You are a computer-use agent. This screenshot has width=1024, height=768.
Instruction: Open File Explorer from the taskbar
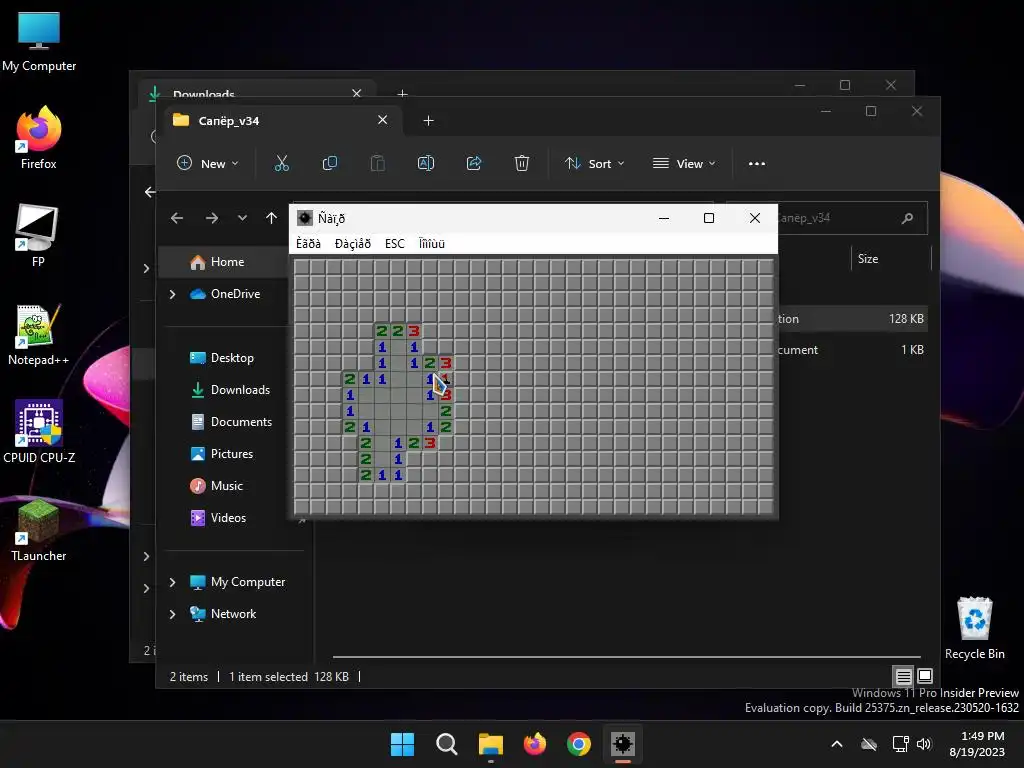click(490, 744)
